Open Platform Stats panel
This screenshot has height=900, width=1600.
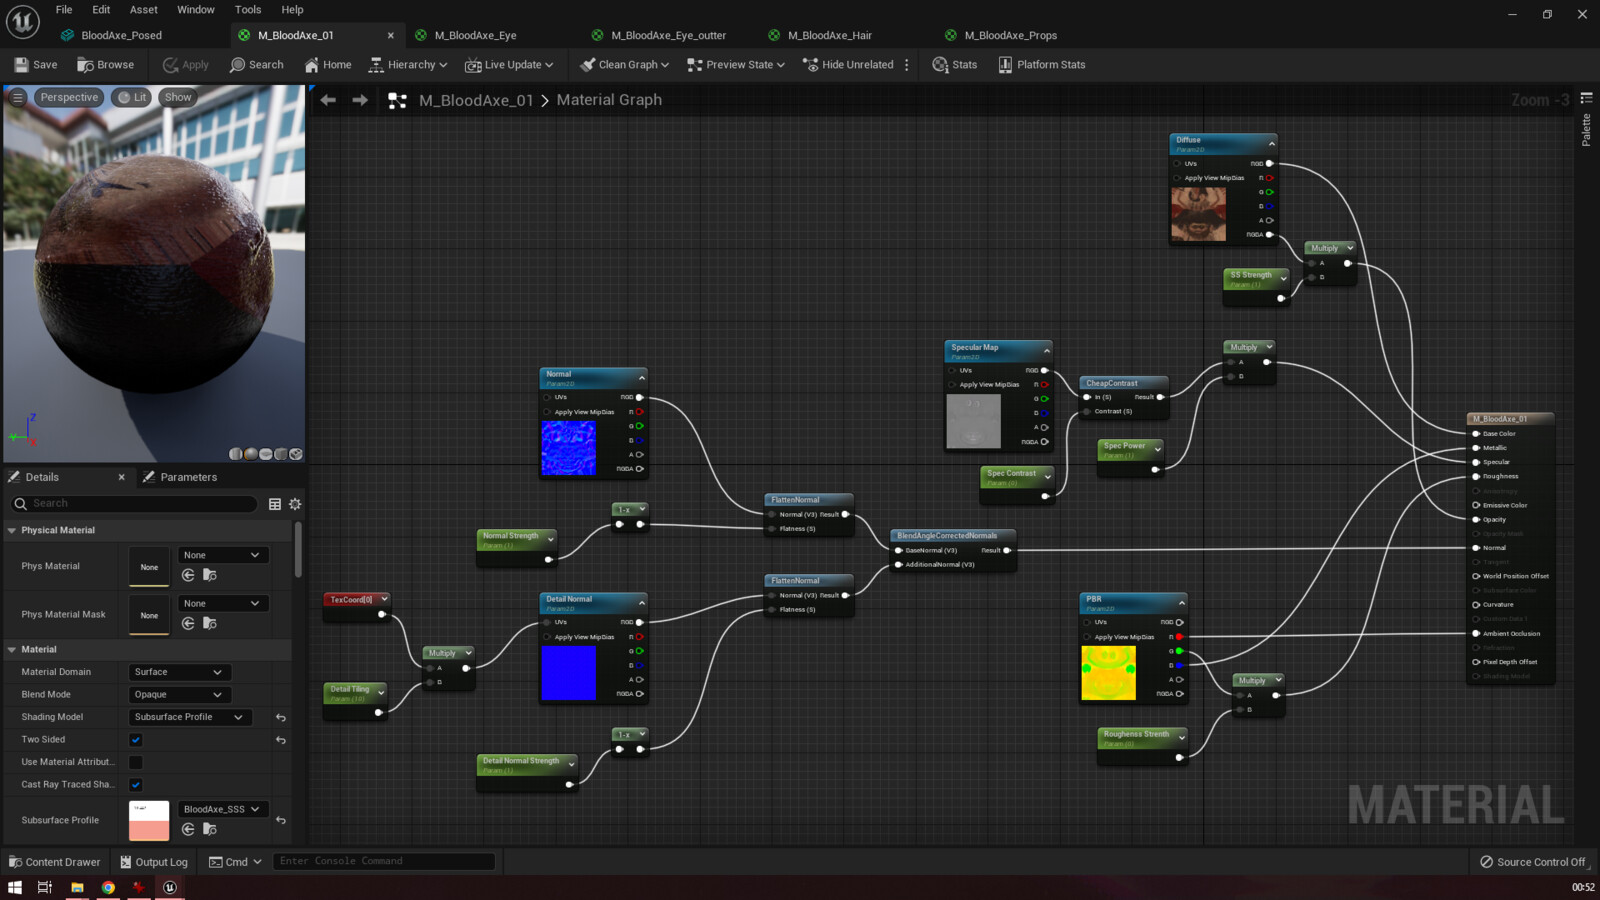point(1041,64)
